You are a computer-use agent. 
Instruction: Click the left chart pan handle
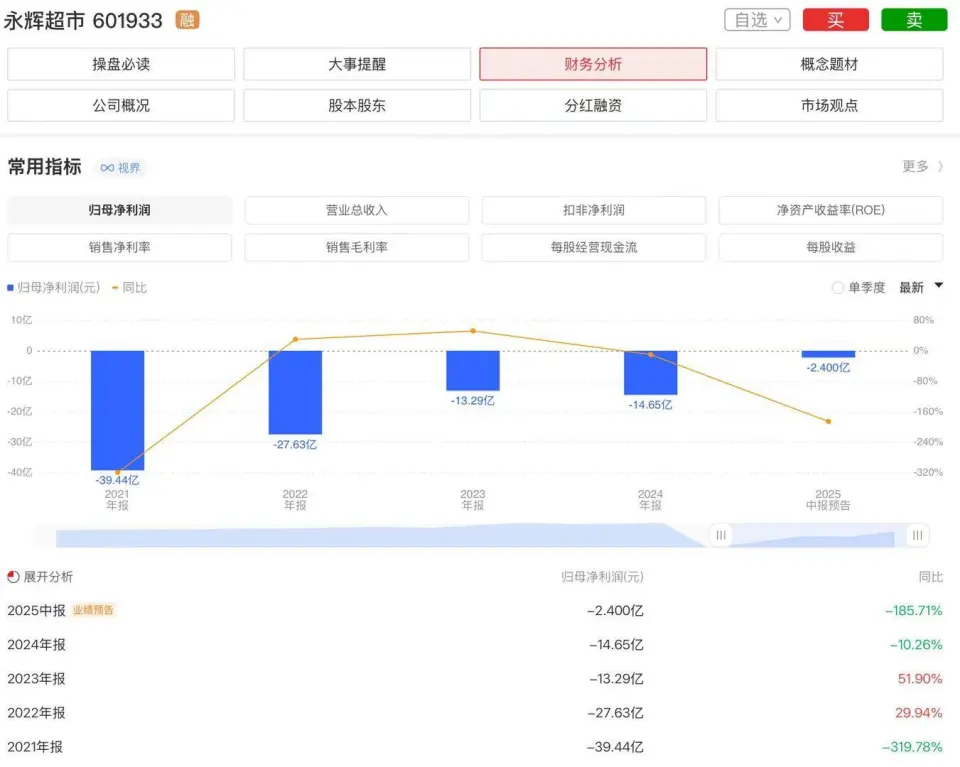721,536
